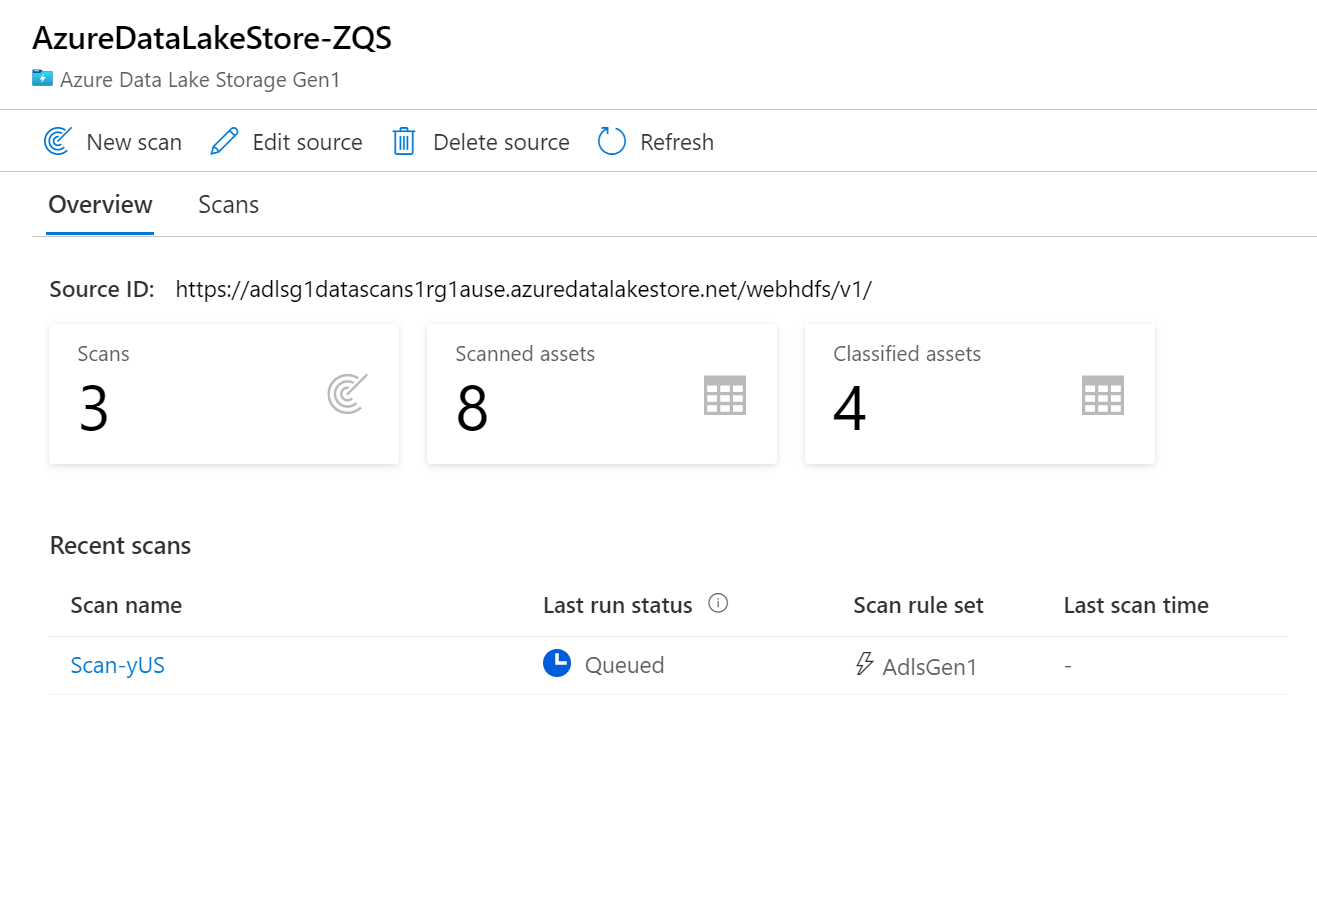This screenshot has height=910, width=1317.
Task: Click the Recent scans heading
Action: (x=120, y=545)
